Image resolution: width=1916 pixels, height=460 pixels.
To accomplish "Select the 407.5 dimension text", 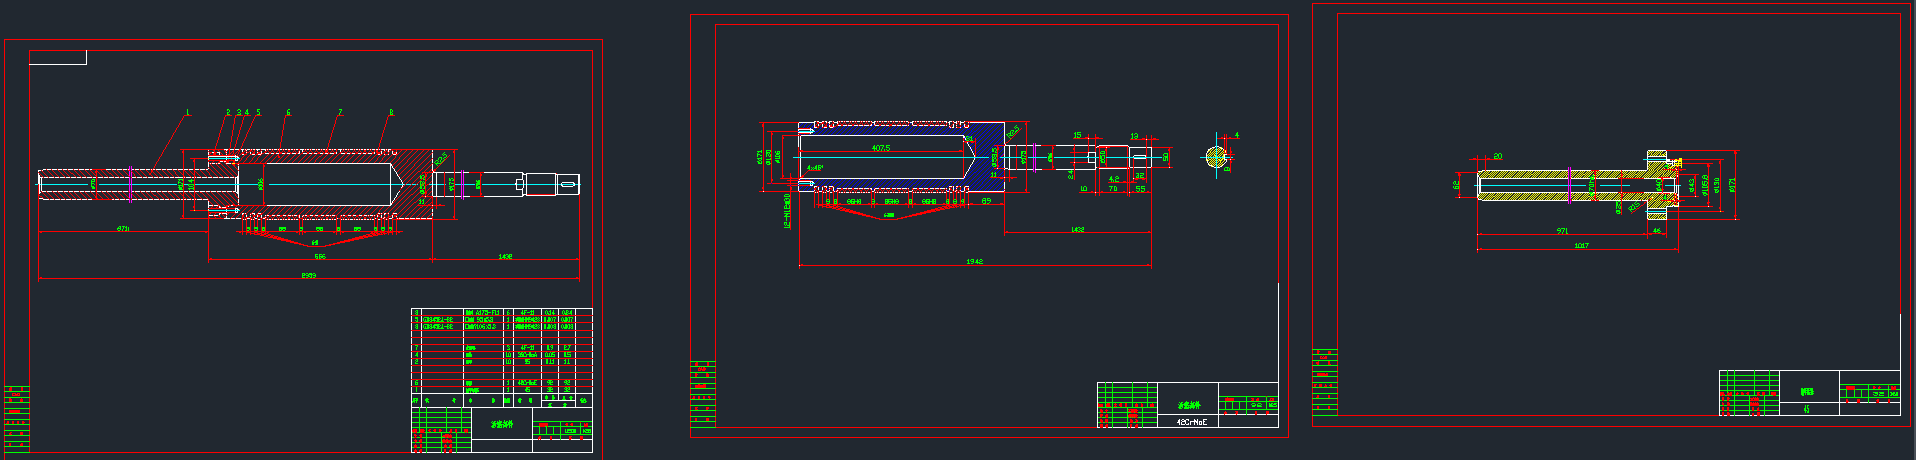I will (x=881, y=148).
